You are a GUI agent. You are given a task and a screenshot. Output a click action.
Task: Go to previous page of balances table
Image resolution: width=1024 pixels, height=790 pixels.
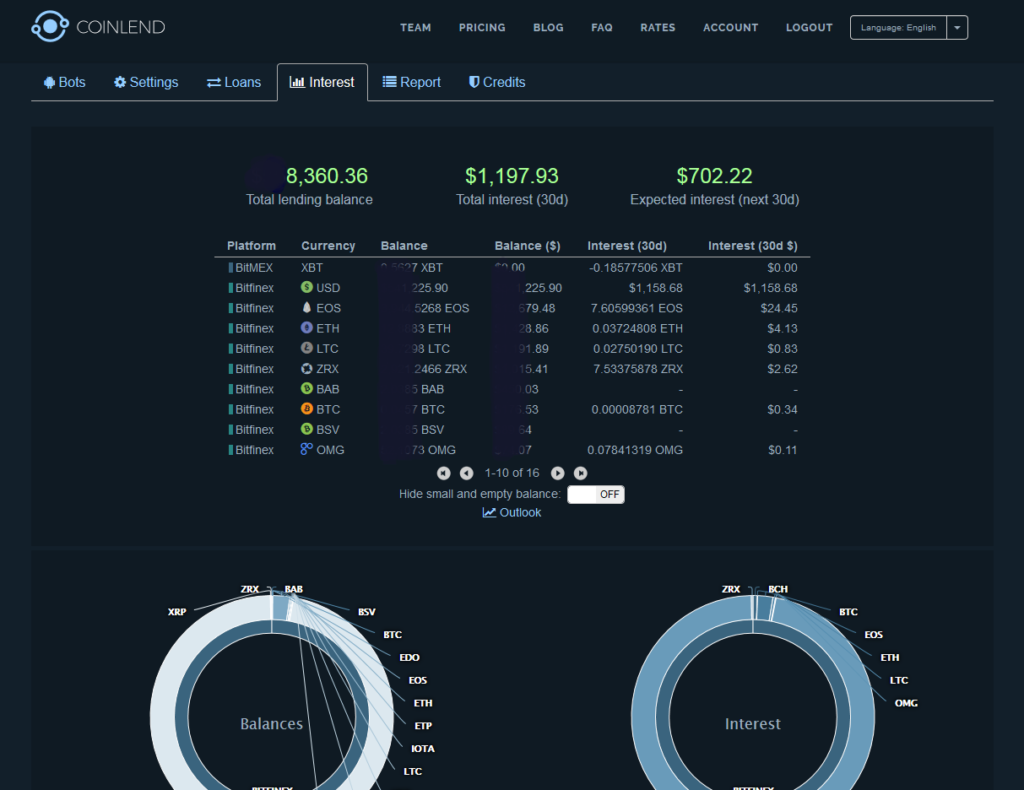[466, 473]
